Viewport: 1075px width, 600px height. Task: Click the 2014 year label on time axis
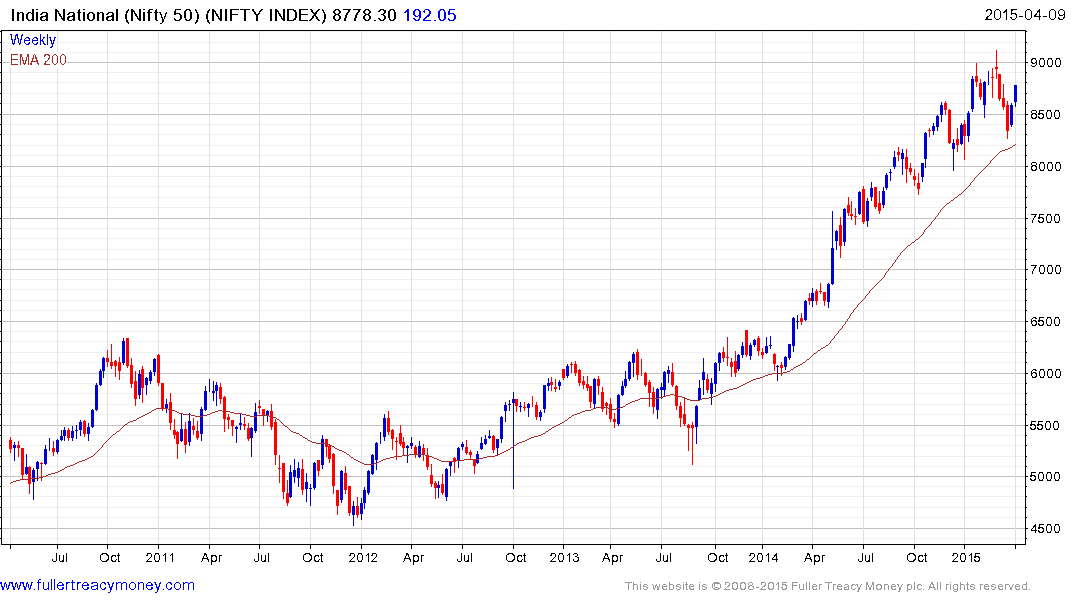pyautogui.click(x=763, y=557)
